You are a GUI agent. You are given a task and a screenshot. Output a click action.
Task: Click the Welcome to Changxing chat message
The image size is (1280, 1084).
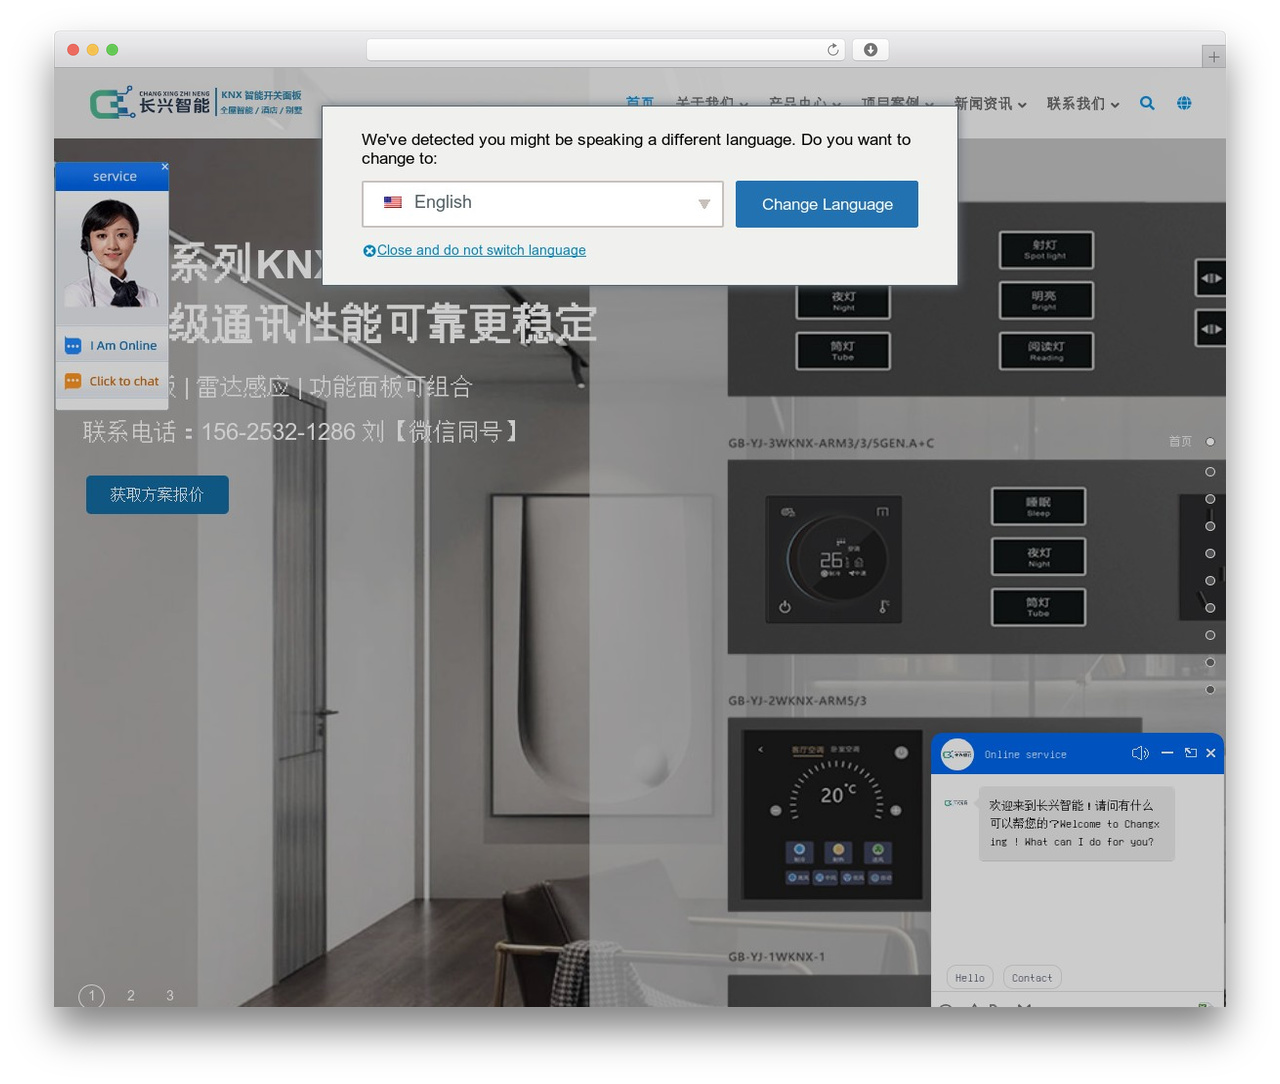tap(1075, 823)
